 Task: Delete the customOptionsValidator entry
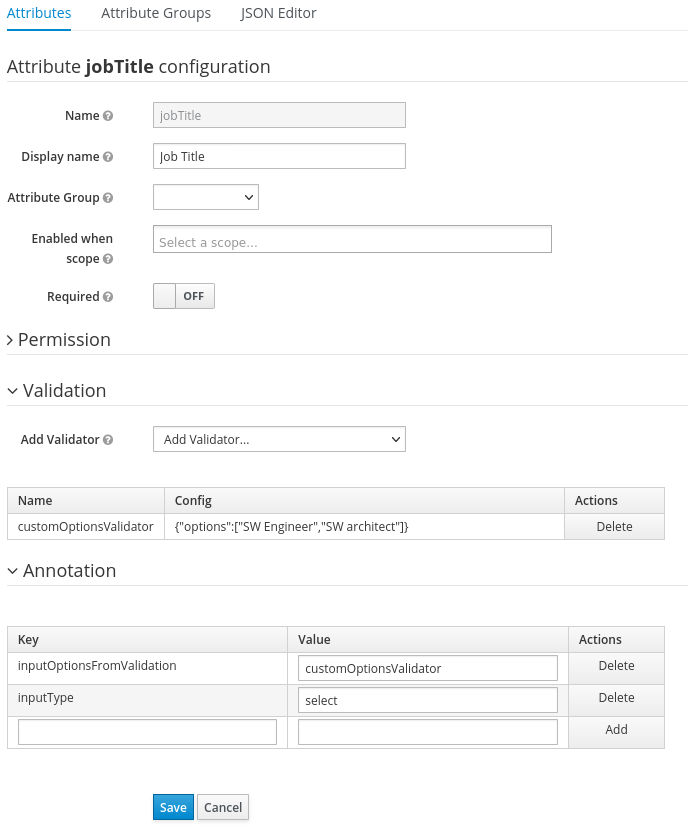(614, 526)
